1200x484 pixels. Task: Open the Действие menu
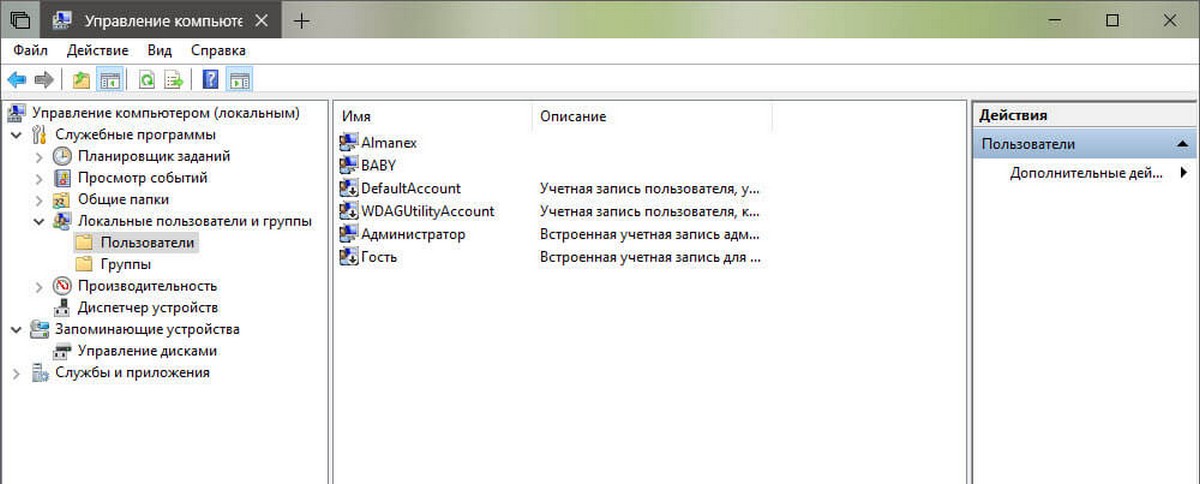click(97, 50)
